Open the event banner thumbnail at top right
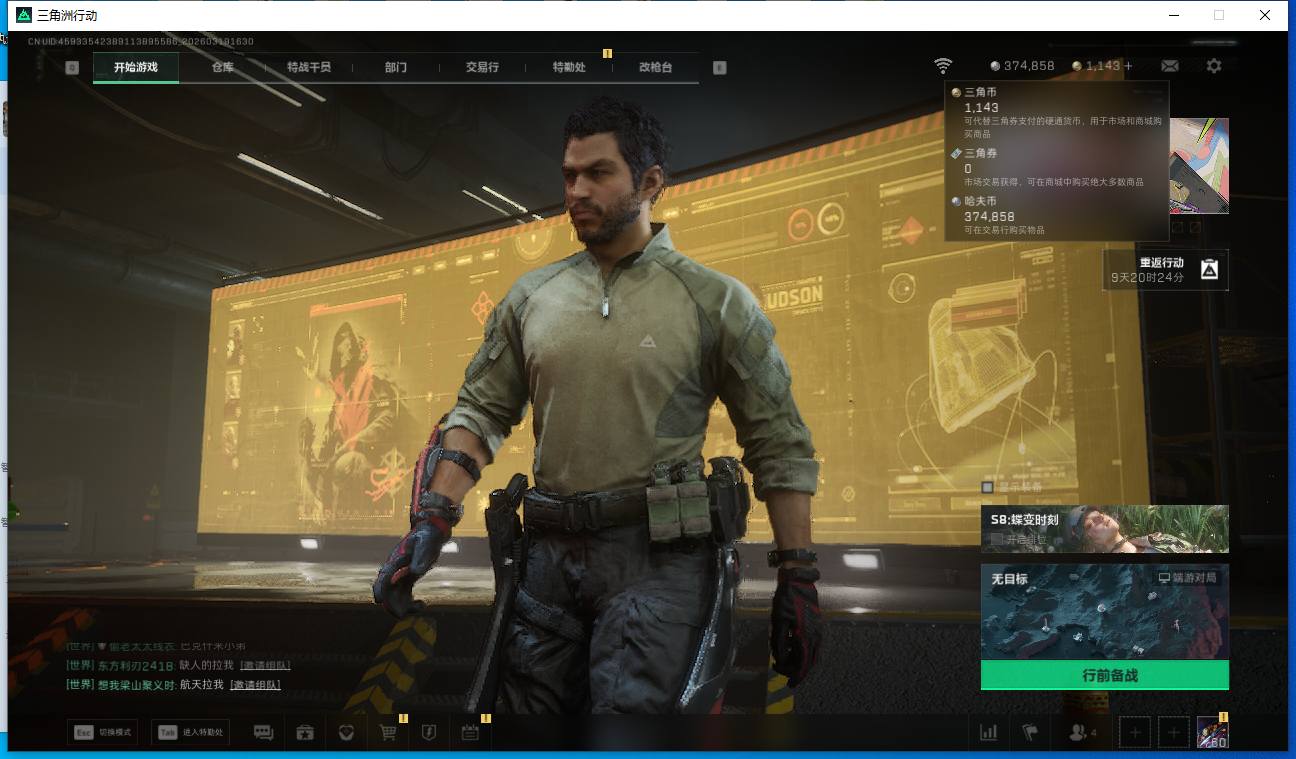 coord(1199,166)
